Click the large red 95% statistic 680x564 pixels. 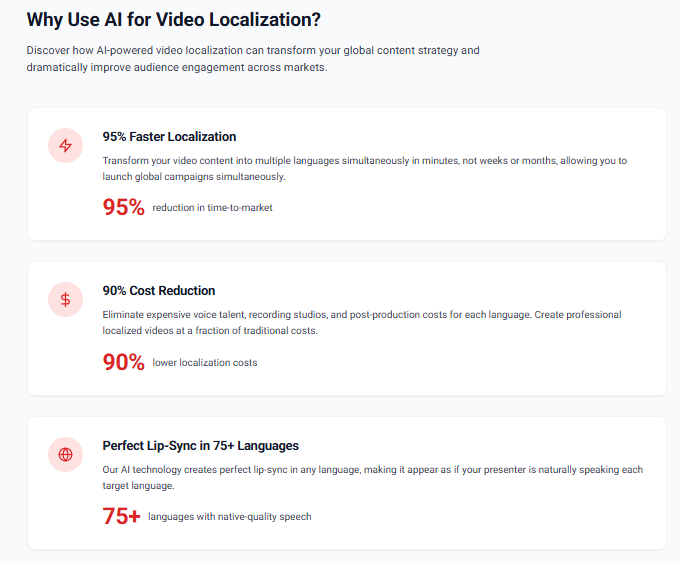124,207
